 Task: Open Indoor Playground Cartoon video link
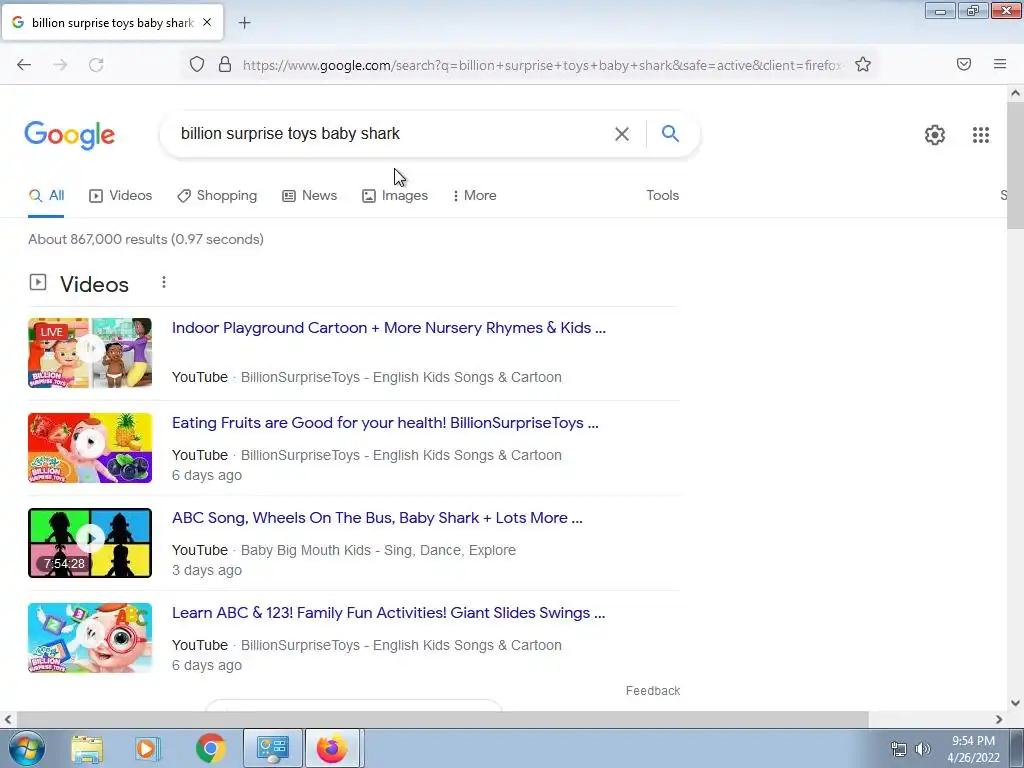[x=389, y=328]
